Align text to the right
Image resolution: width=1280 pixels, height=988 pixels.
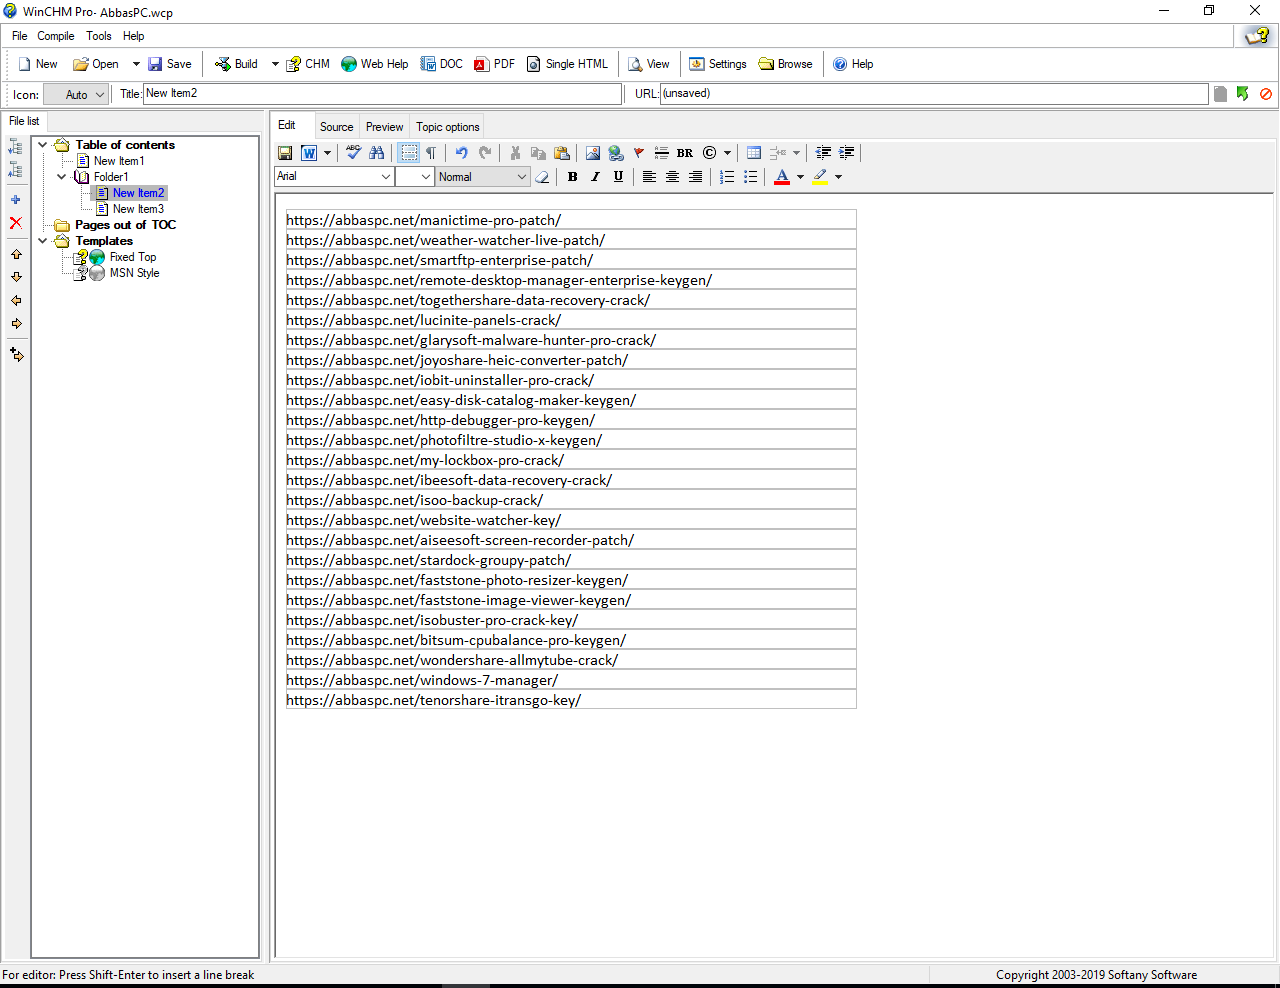coord(695,177)
